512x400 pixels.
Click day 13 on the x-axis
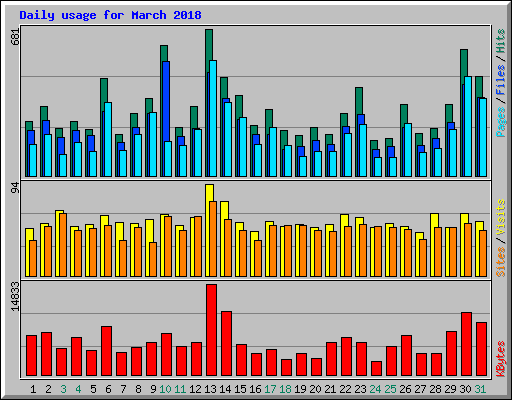(x=210, y=389)
